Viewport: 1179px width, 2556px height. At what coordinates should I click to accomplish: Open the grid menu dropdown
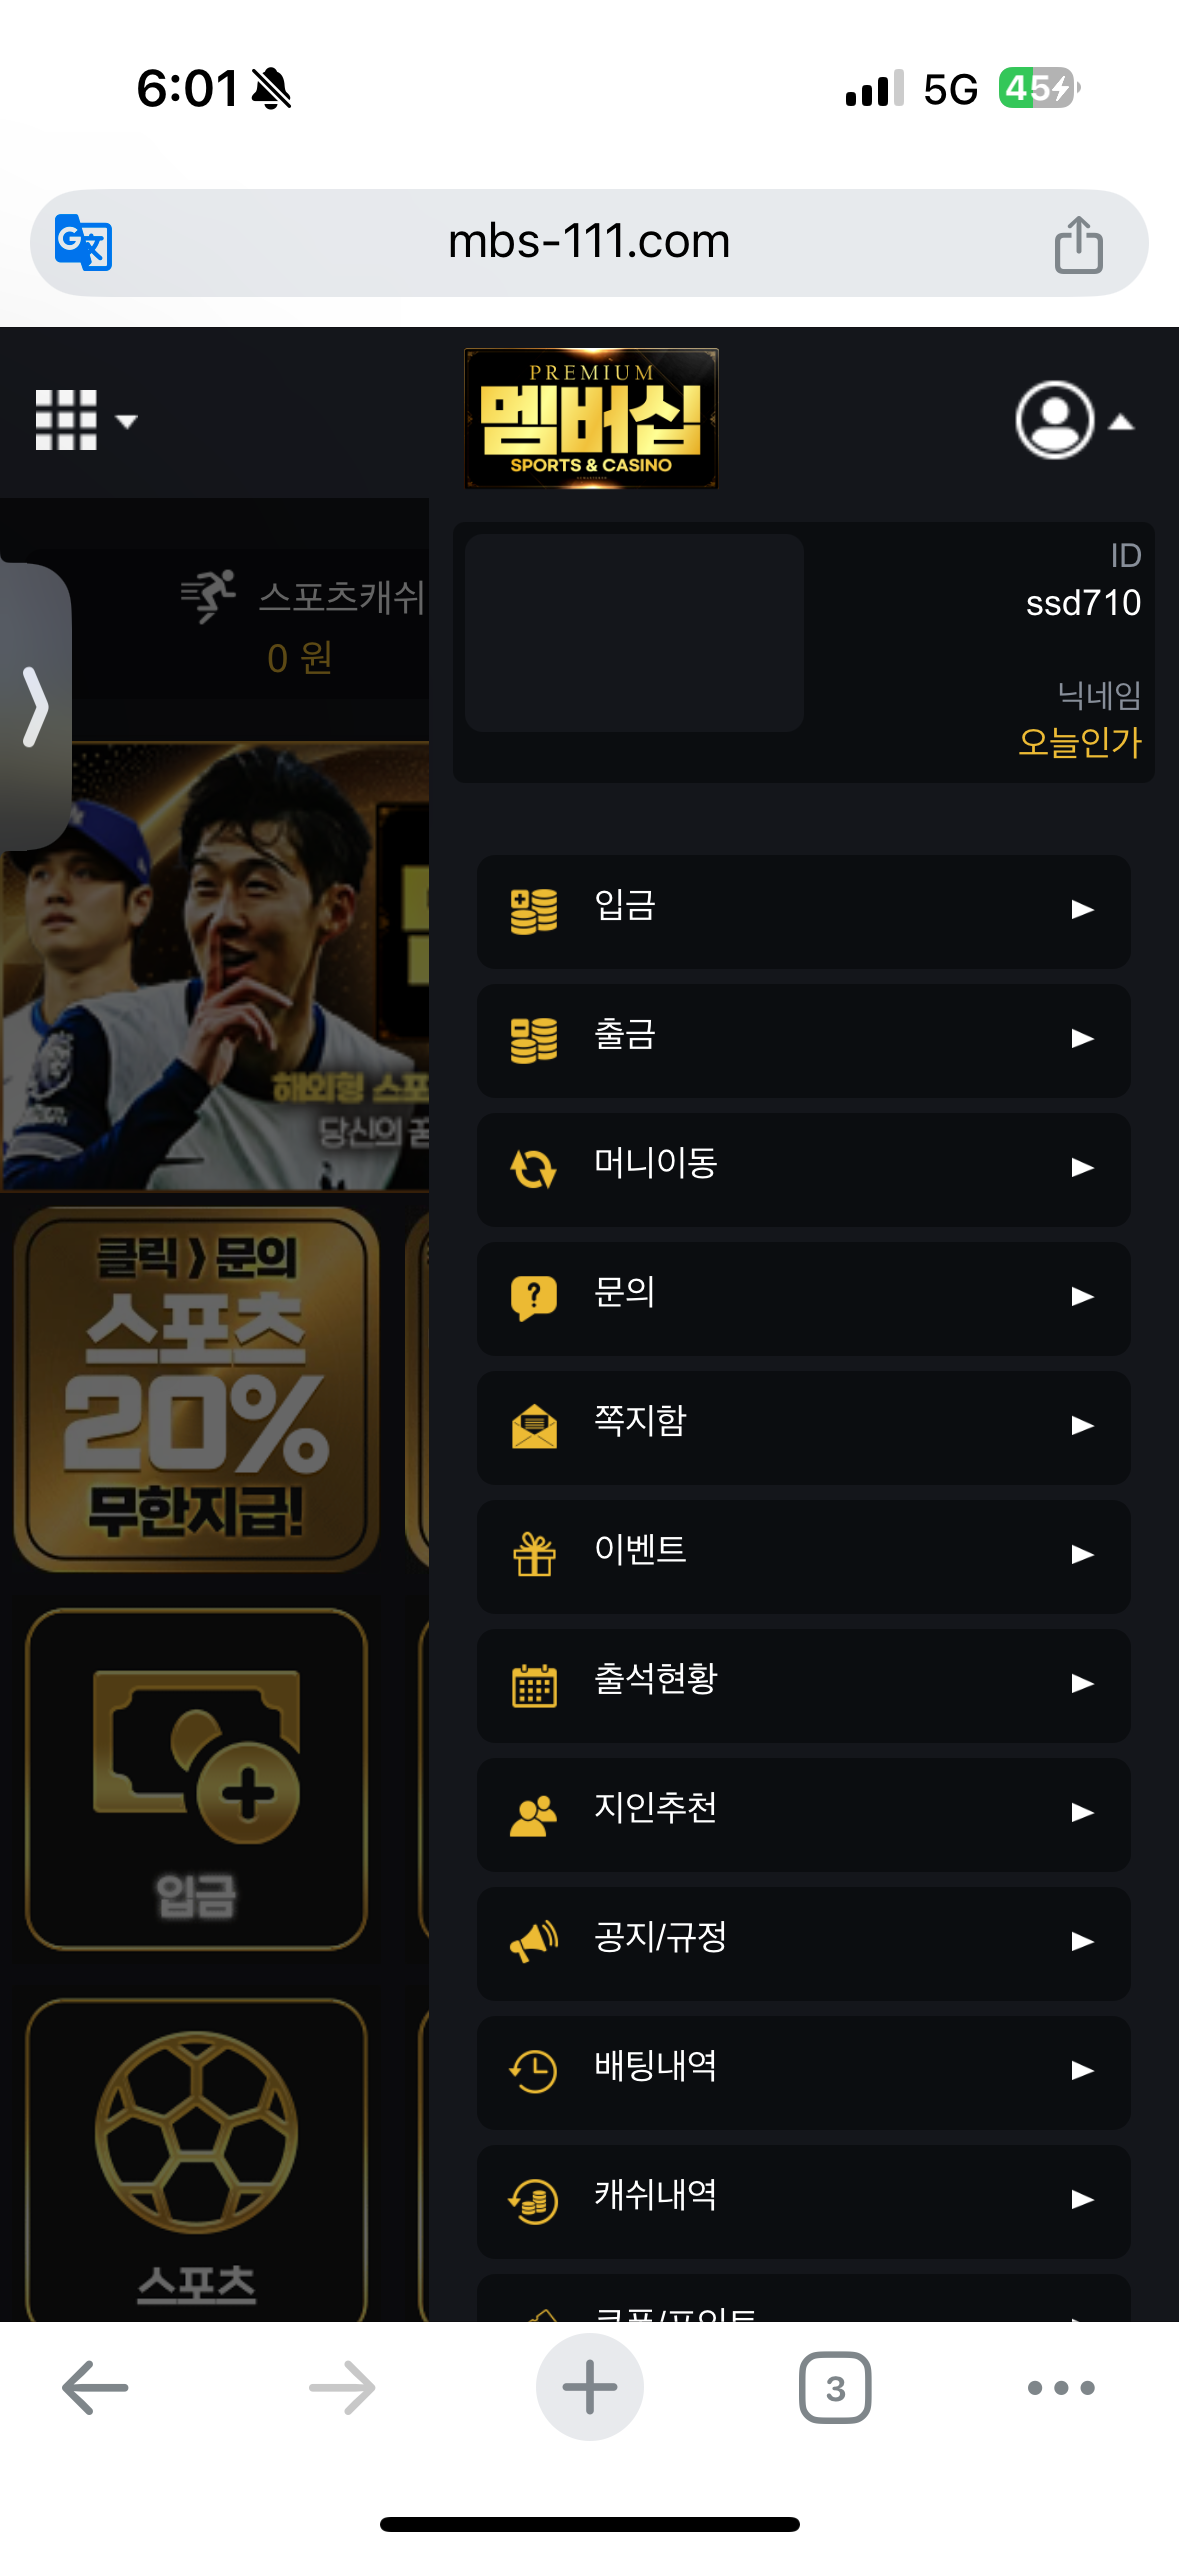tap(86, 420)
